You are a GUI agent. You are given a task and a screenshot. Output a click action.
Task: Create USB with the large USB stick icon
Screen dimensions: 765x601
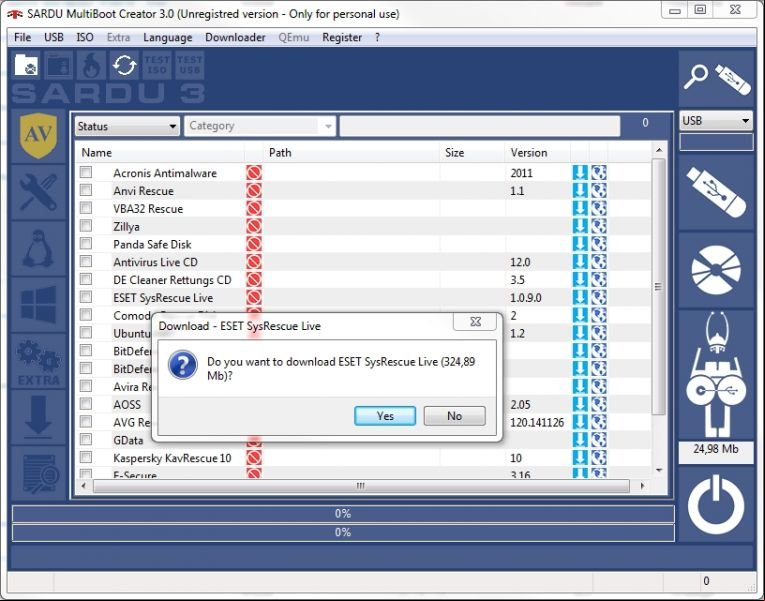coord(716,193)
